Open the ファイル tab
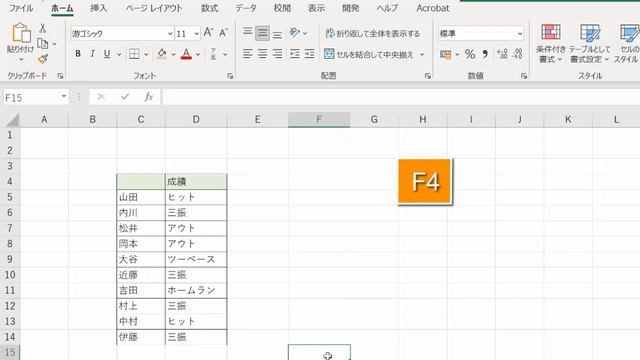This screenshot has width=640, height=360. click(21, 8)
